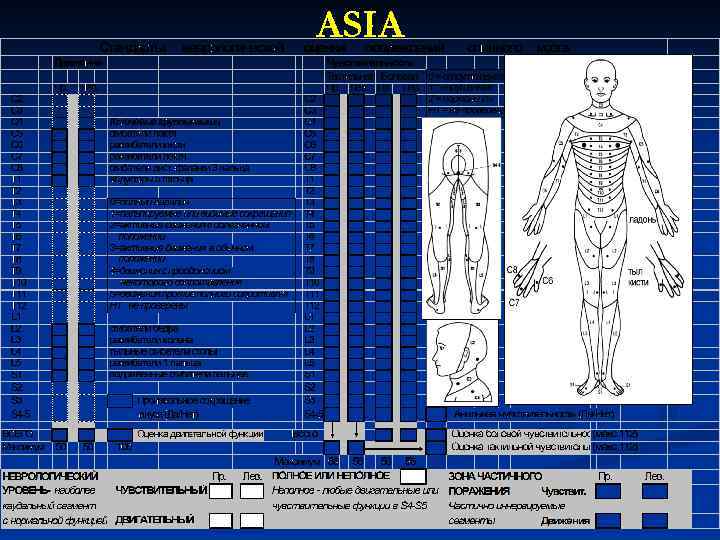Click the ЧУВСТВИТЕЛЬНЫЙ right (Пр.) level box

click(x=220, y=491)
